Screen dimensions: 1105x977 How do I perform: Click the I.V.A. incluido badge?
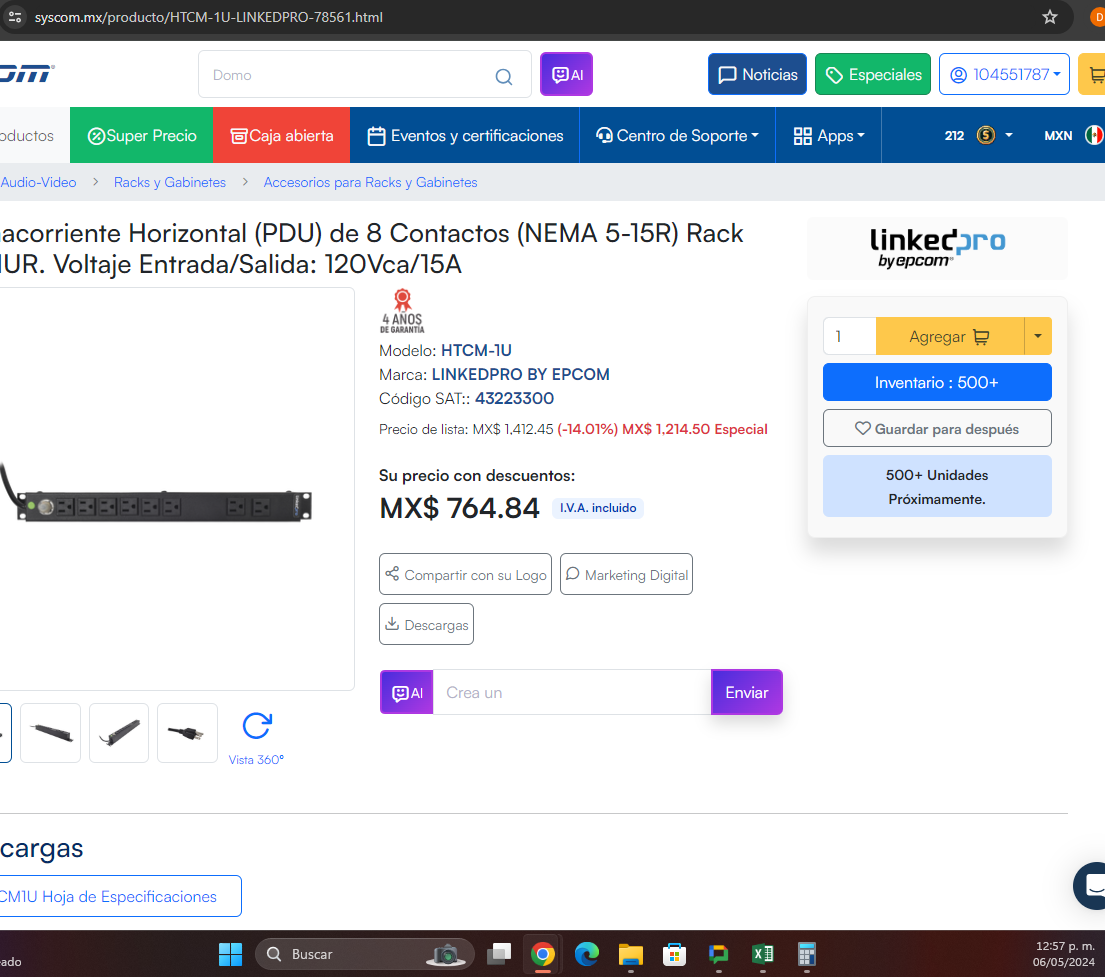(598, 508)
